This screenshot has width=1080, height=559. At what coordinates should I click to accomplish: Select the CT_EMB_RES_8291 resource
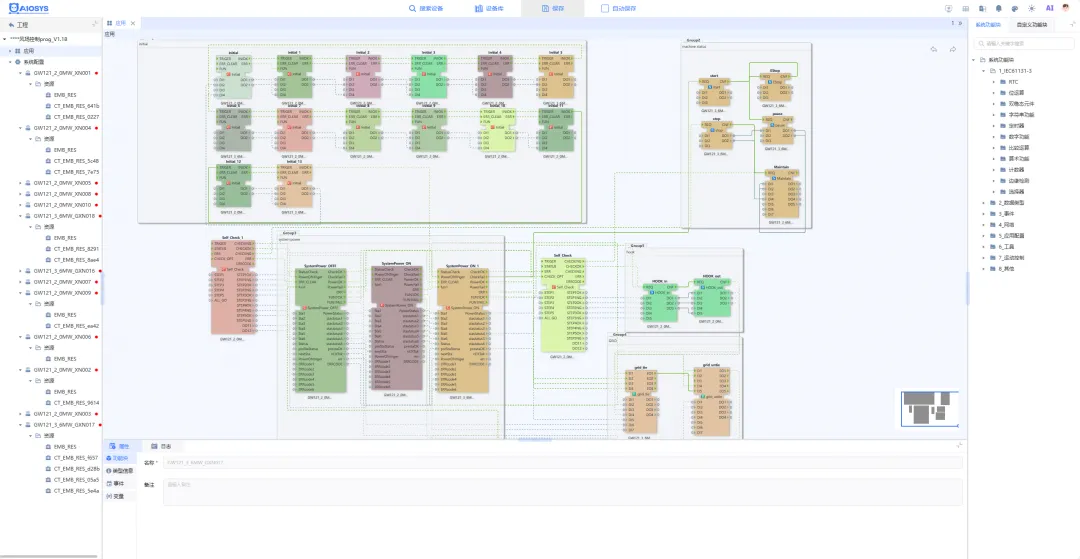pyautogui.click(x=76, y=249)
